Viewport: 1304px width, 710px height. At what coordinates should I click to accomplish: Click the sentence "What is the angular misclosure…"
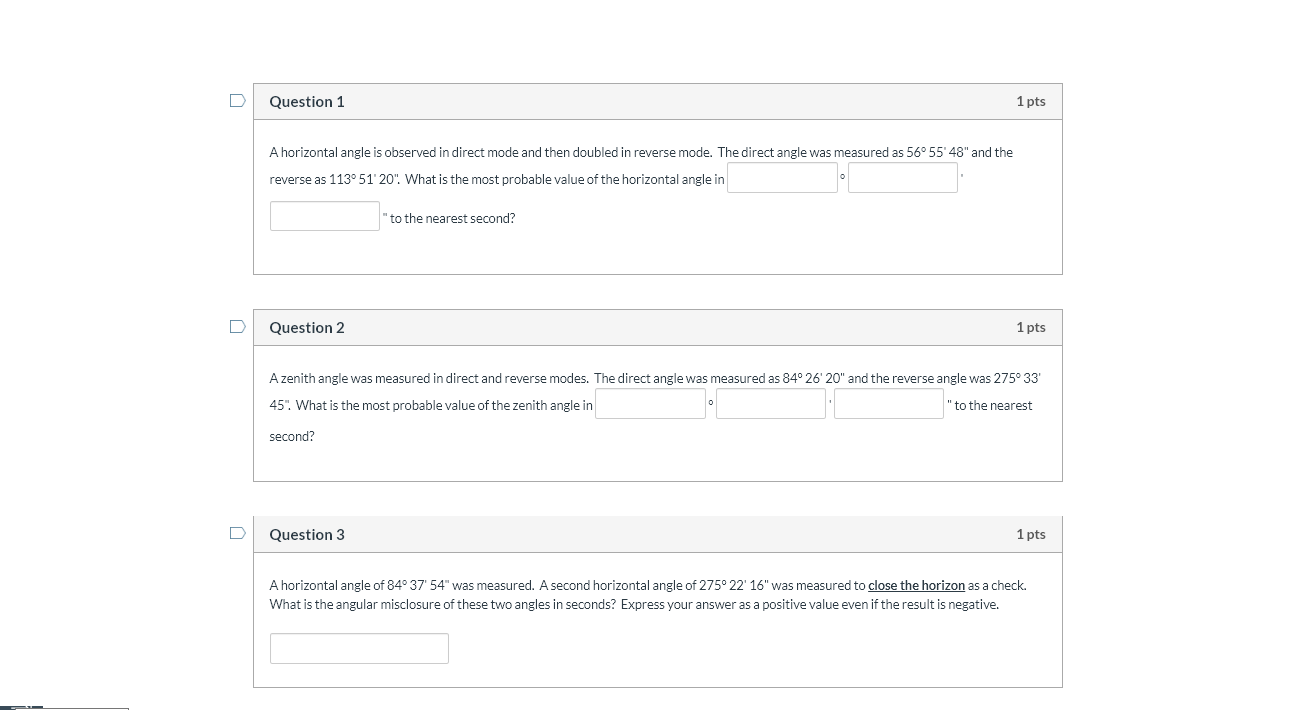443,604
